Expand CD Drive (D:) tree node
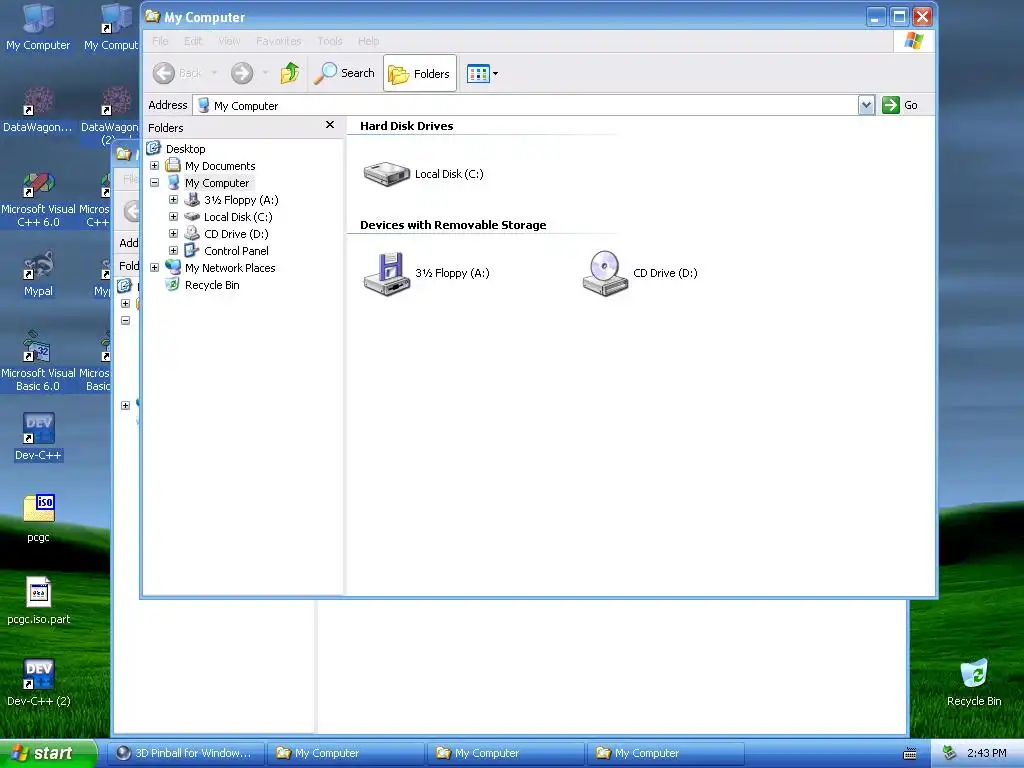This screenshot has width=1024, height=768. 174,234
